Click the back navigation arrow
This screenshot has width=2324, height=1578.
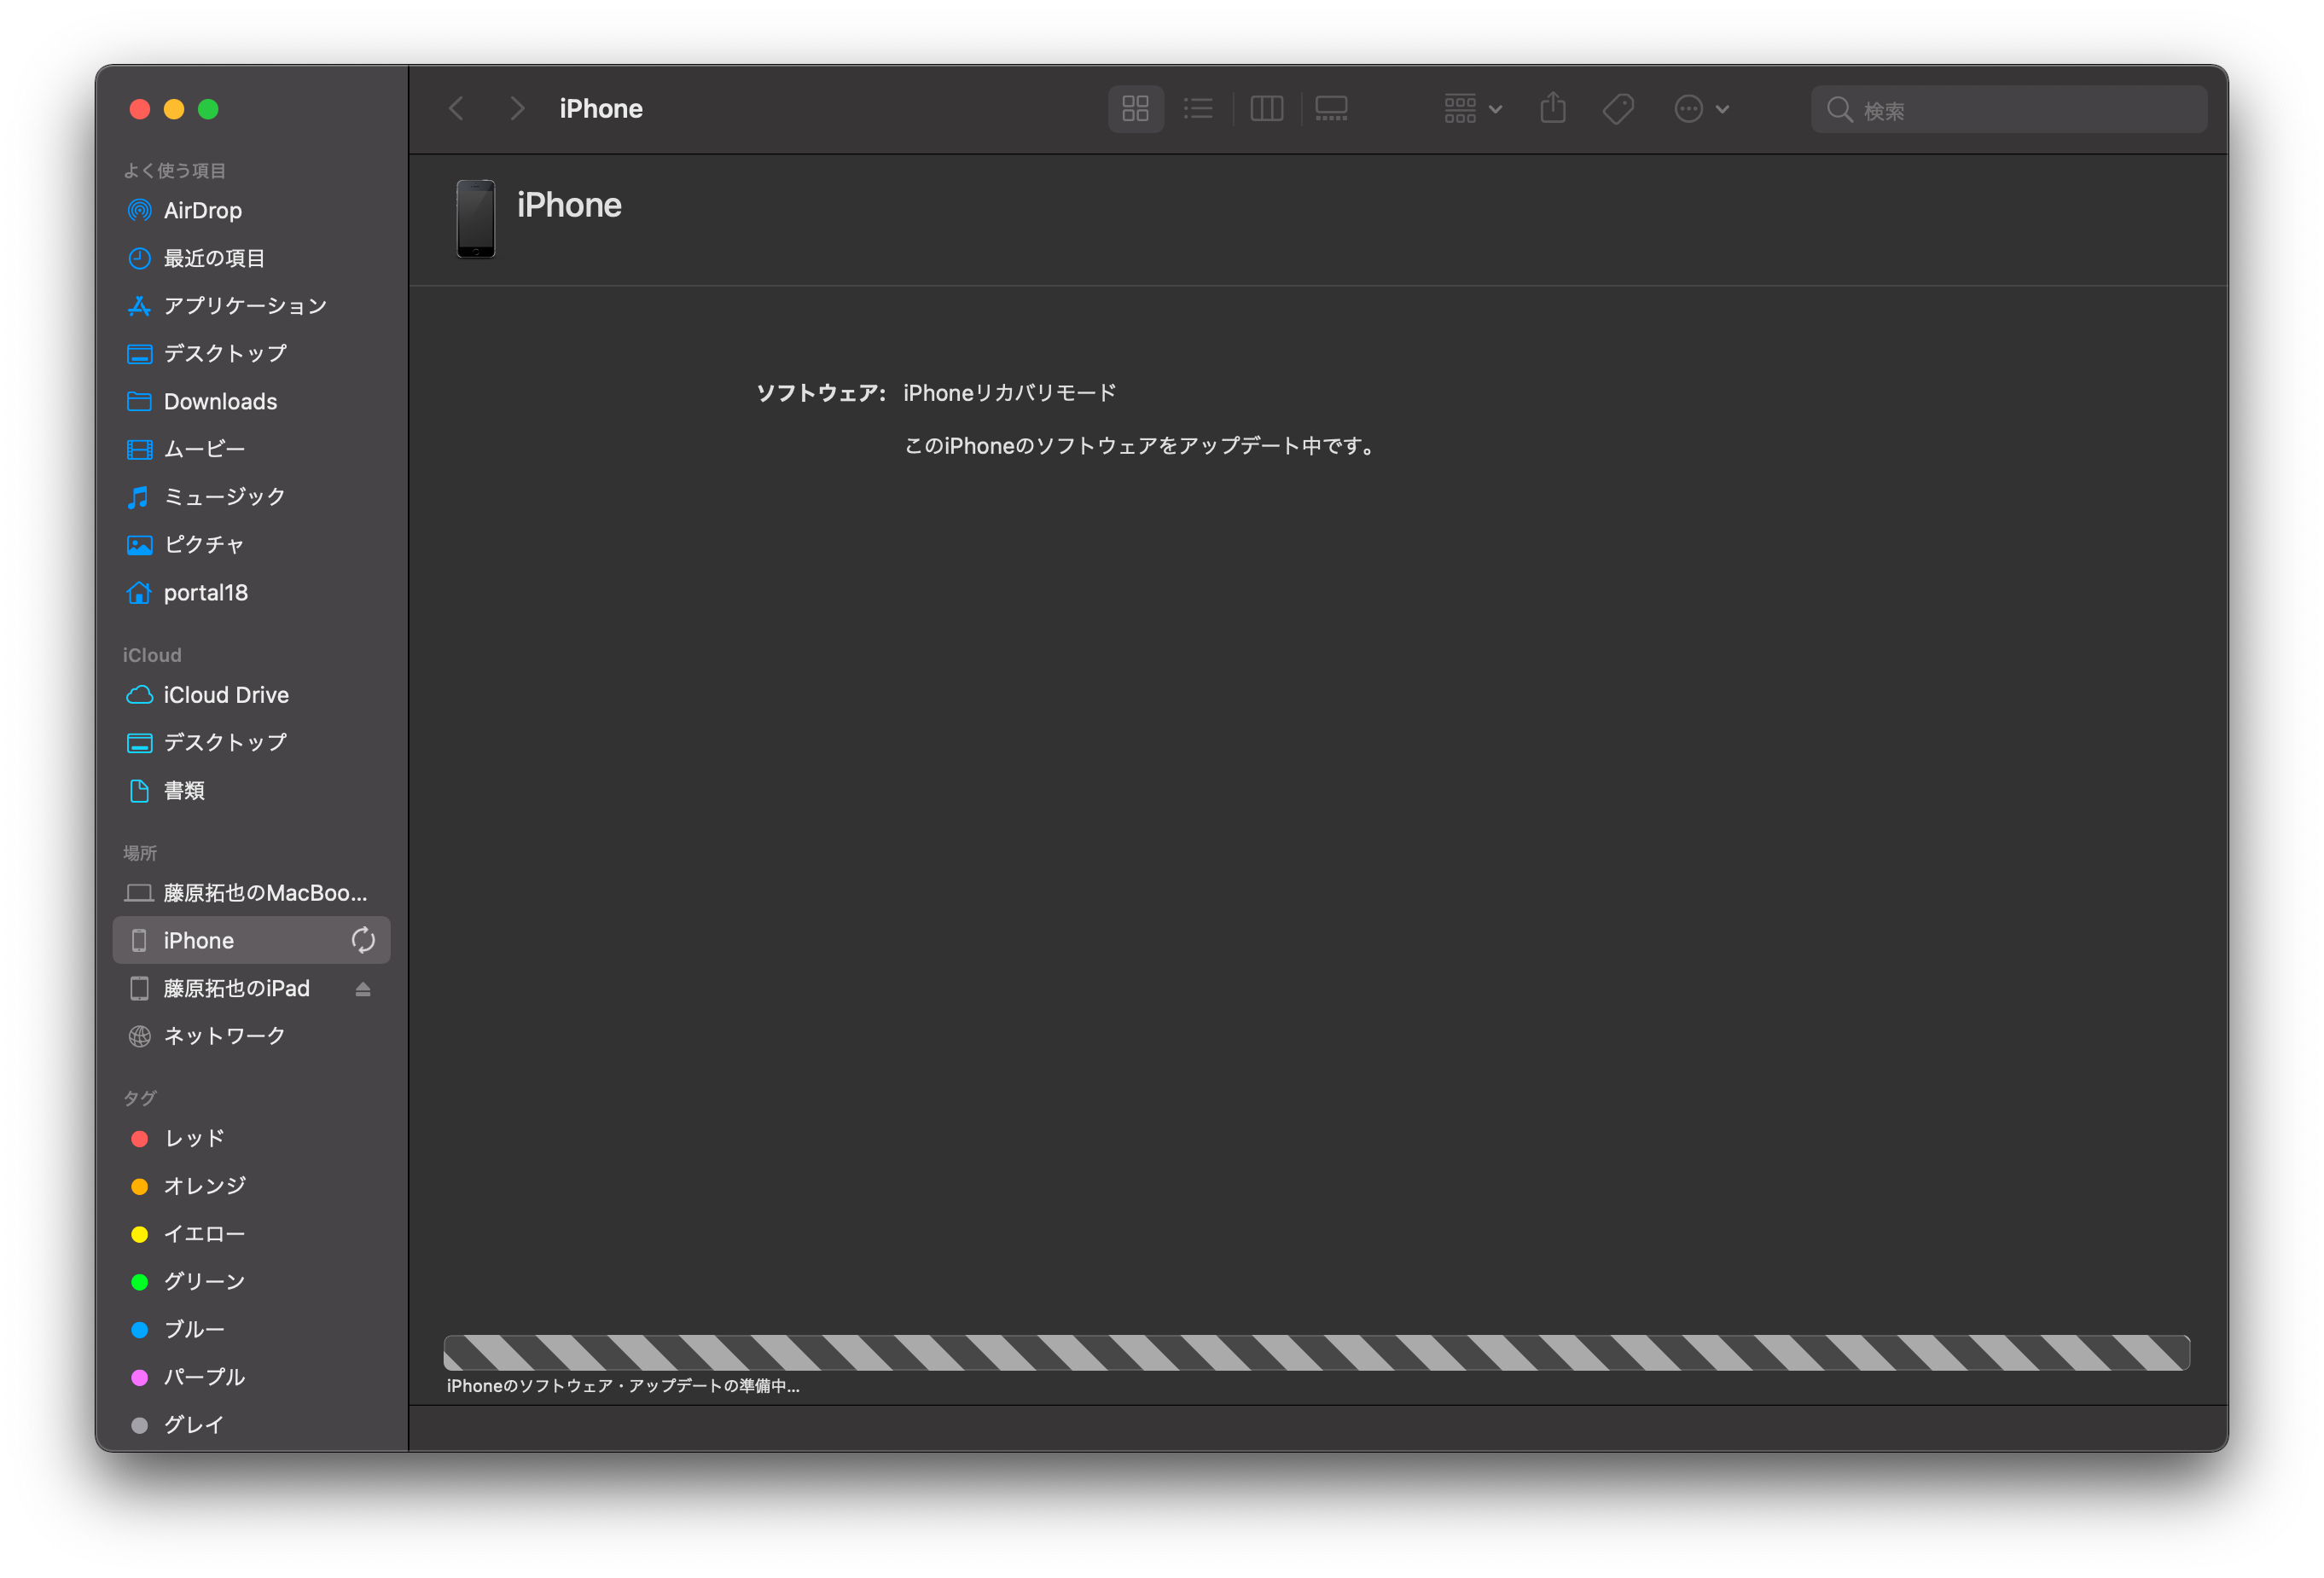pos(456,108)
